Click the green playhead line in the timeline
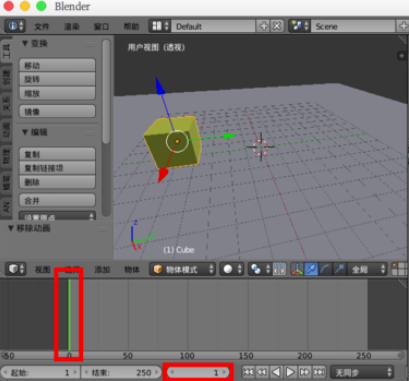The image size is (409, 381). (x=69, y=315)
